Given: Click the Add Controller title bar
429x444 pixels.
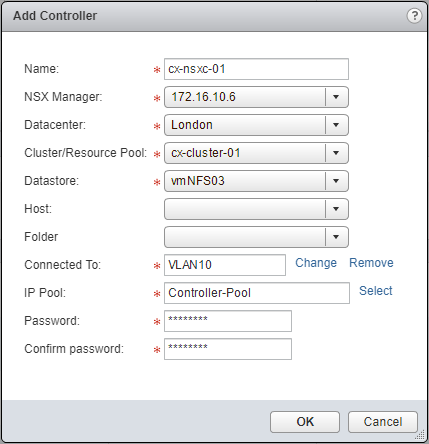Looking at the screenshot, I should pos(214,16).
